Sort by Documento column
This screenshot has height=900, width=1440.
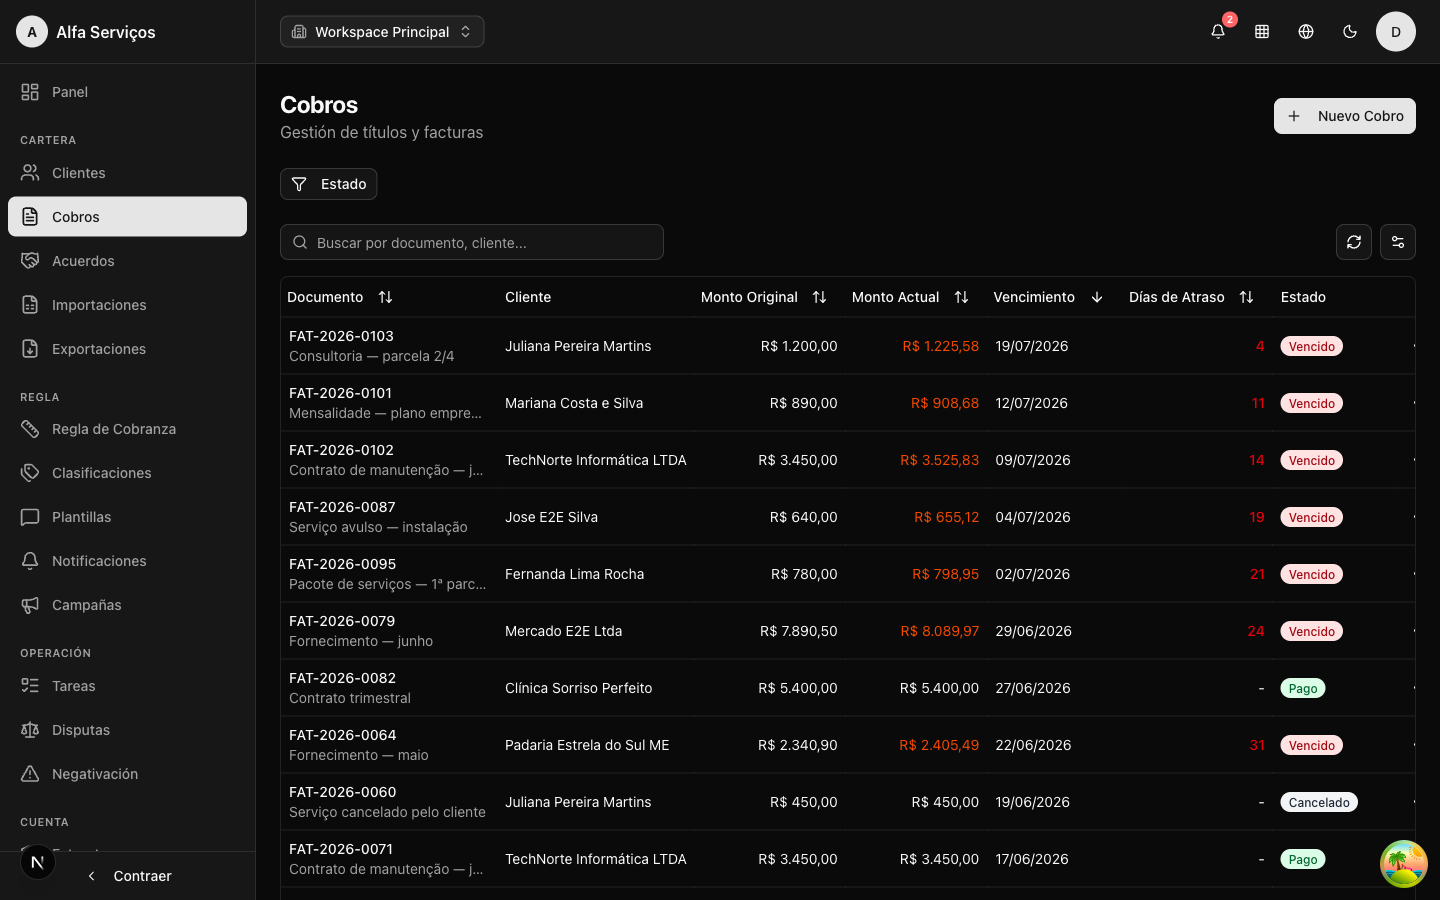click(340, 297)
